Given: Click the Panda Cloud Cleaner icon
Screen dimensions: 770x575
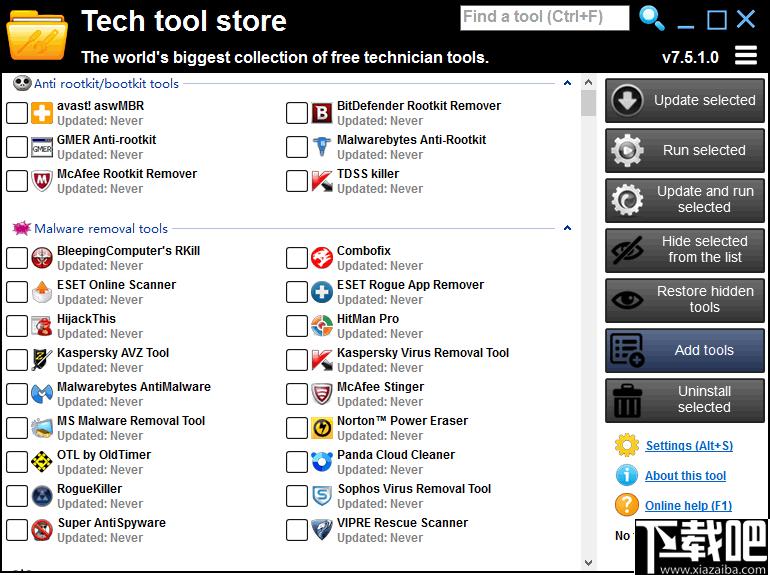Looking at the screenshot, I should click(322, 462).
